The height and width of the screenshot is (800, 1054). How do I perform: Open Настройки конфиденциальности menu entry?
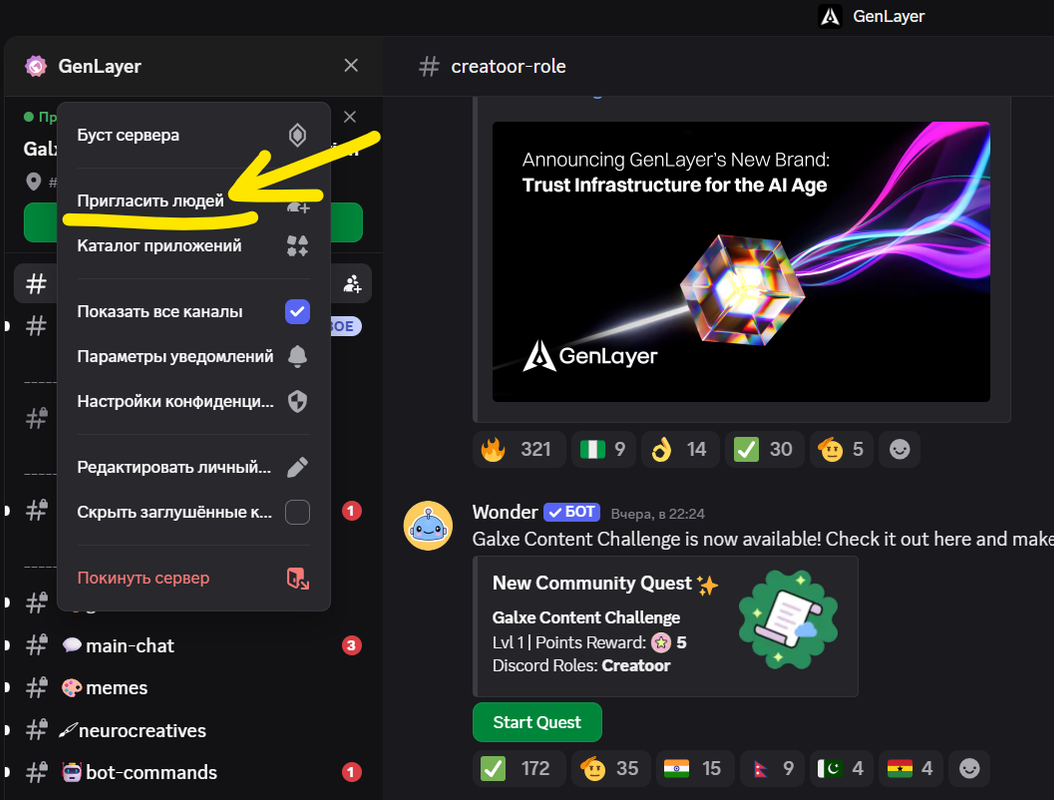click(x=194, y=401)
